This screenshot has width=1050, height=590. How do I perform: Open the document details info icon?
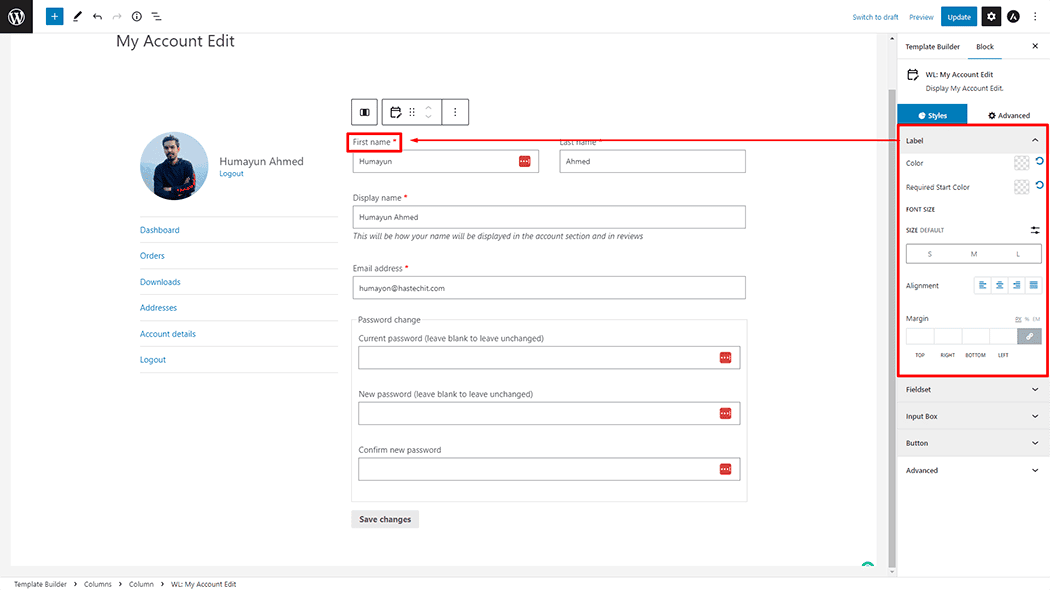[x=137, y=17]
